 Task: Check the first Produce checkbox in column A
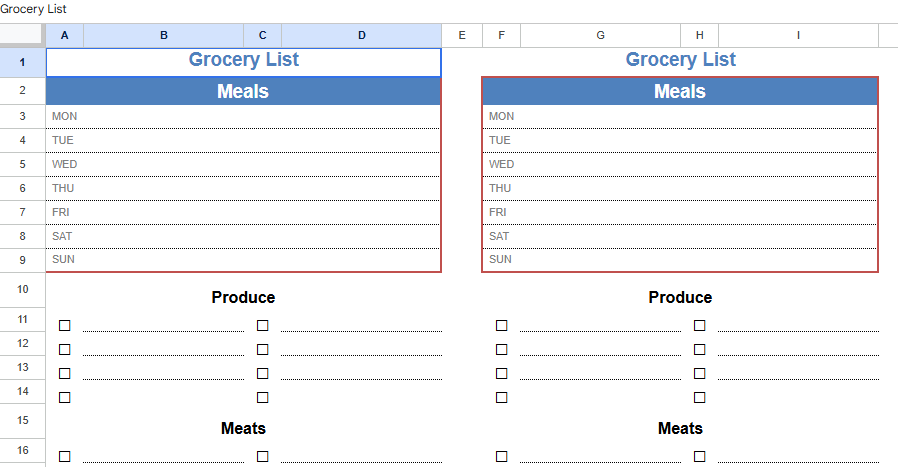65,325
